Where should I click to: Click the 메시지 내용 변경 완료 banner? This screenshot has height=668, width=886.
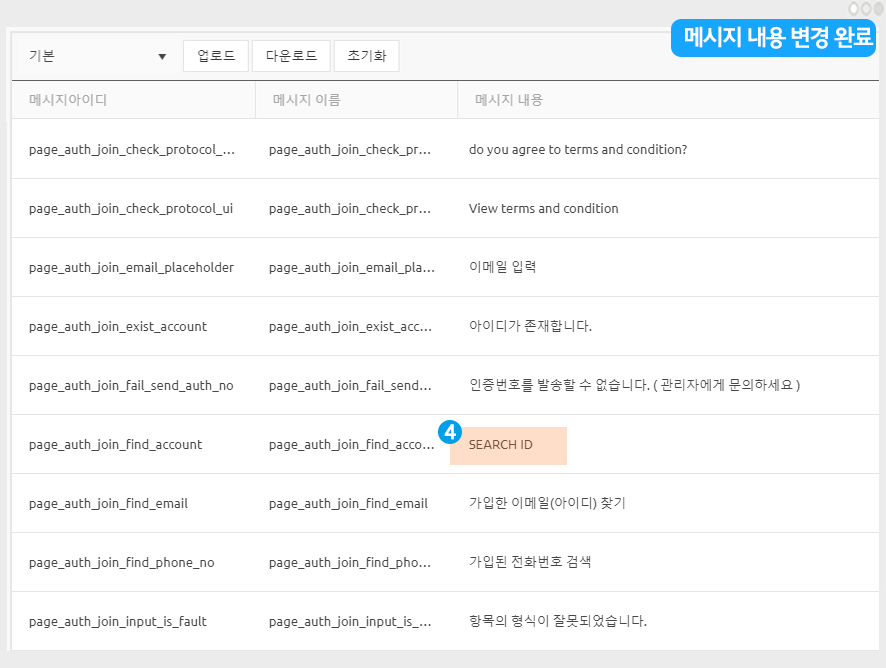click(x=778, y=38)
